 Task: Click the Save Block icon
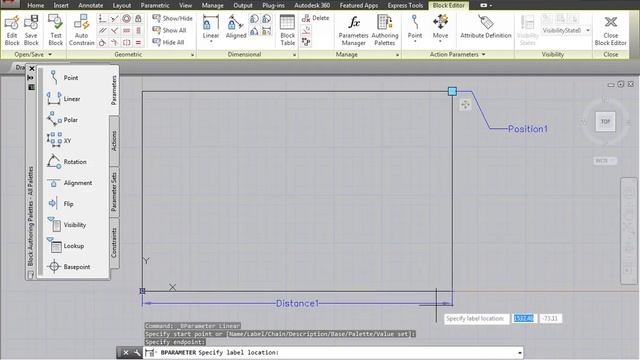[x=31, y=30]
